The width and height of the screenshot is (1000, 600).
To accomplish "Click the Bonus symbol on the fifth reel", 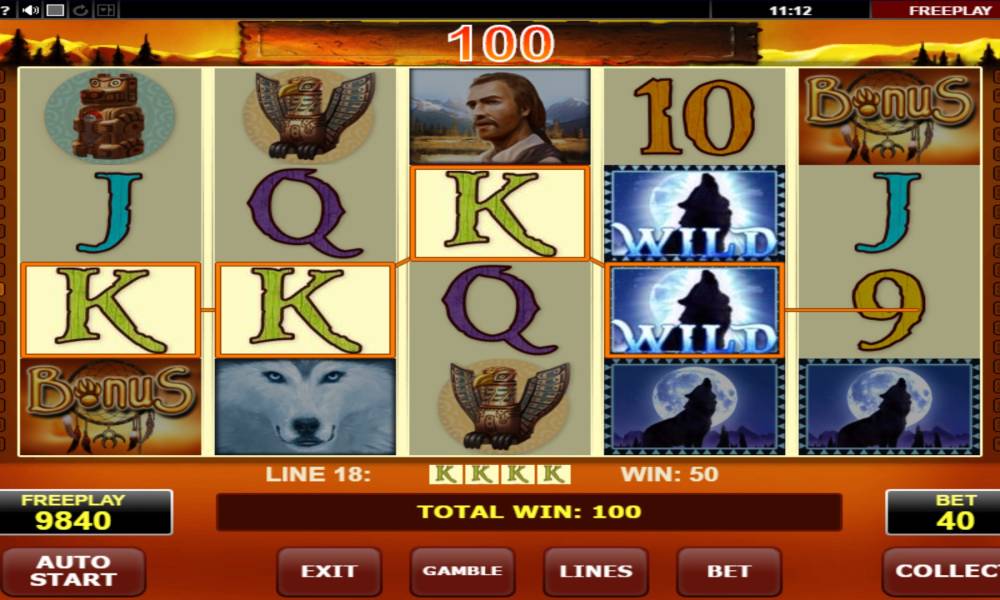I will (x=889, y=117).
